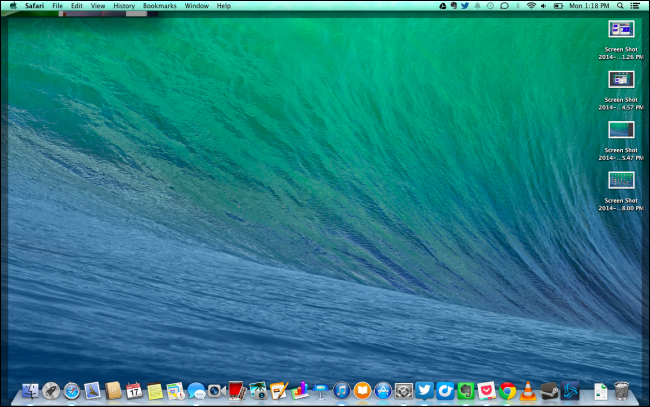This screenshot has width=650, height=407.
Task: Launch FaceTime camera icon in Dock
Action: point(217,391)
